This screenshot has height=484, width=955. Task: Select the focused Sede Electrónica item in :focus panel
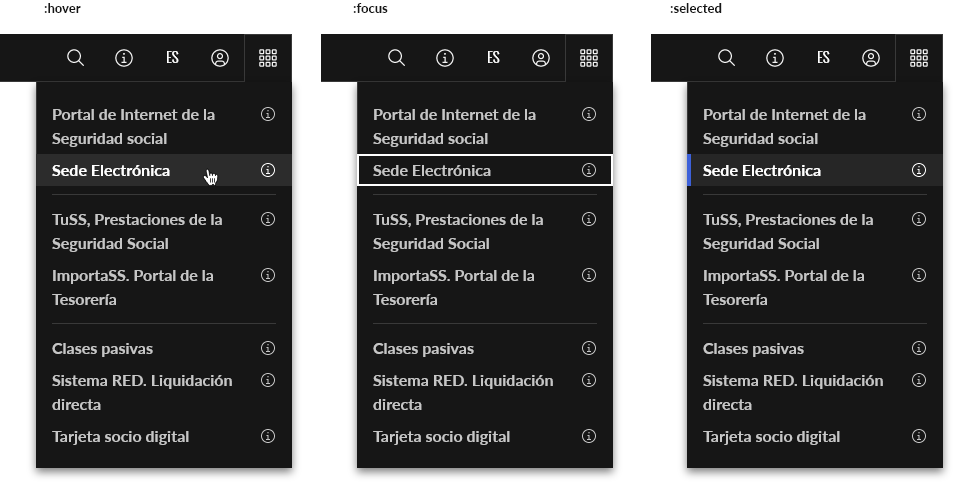tap(433, 170)
